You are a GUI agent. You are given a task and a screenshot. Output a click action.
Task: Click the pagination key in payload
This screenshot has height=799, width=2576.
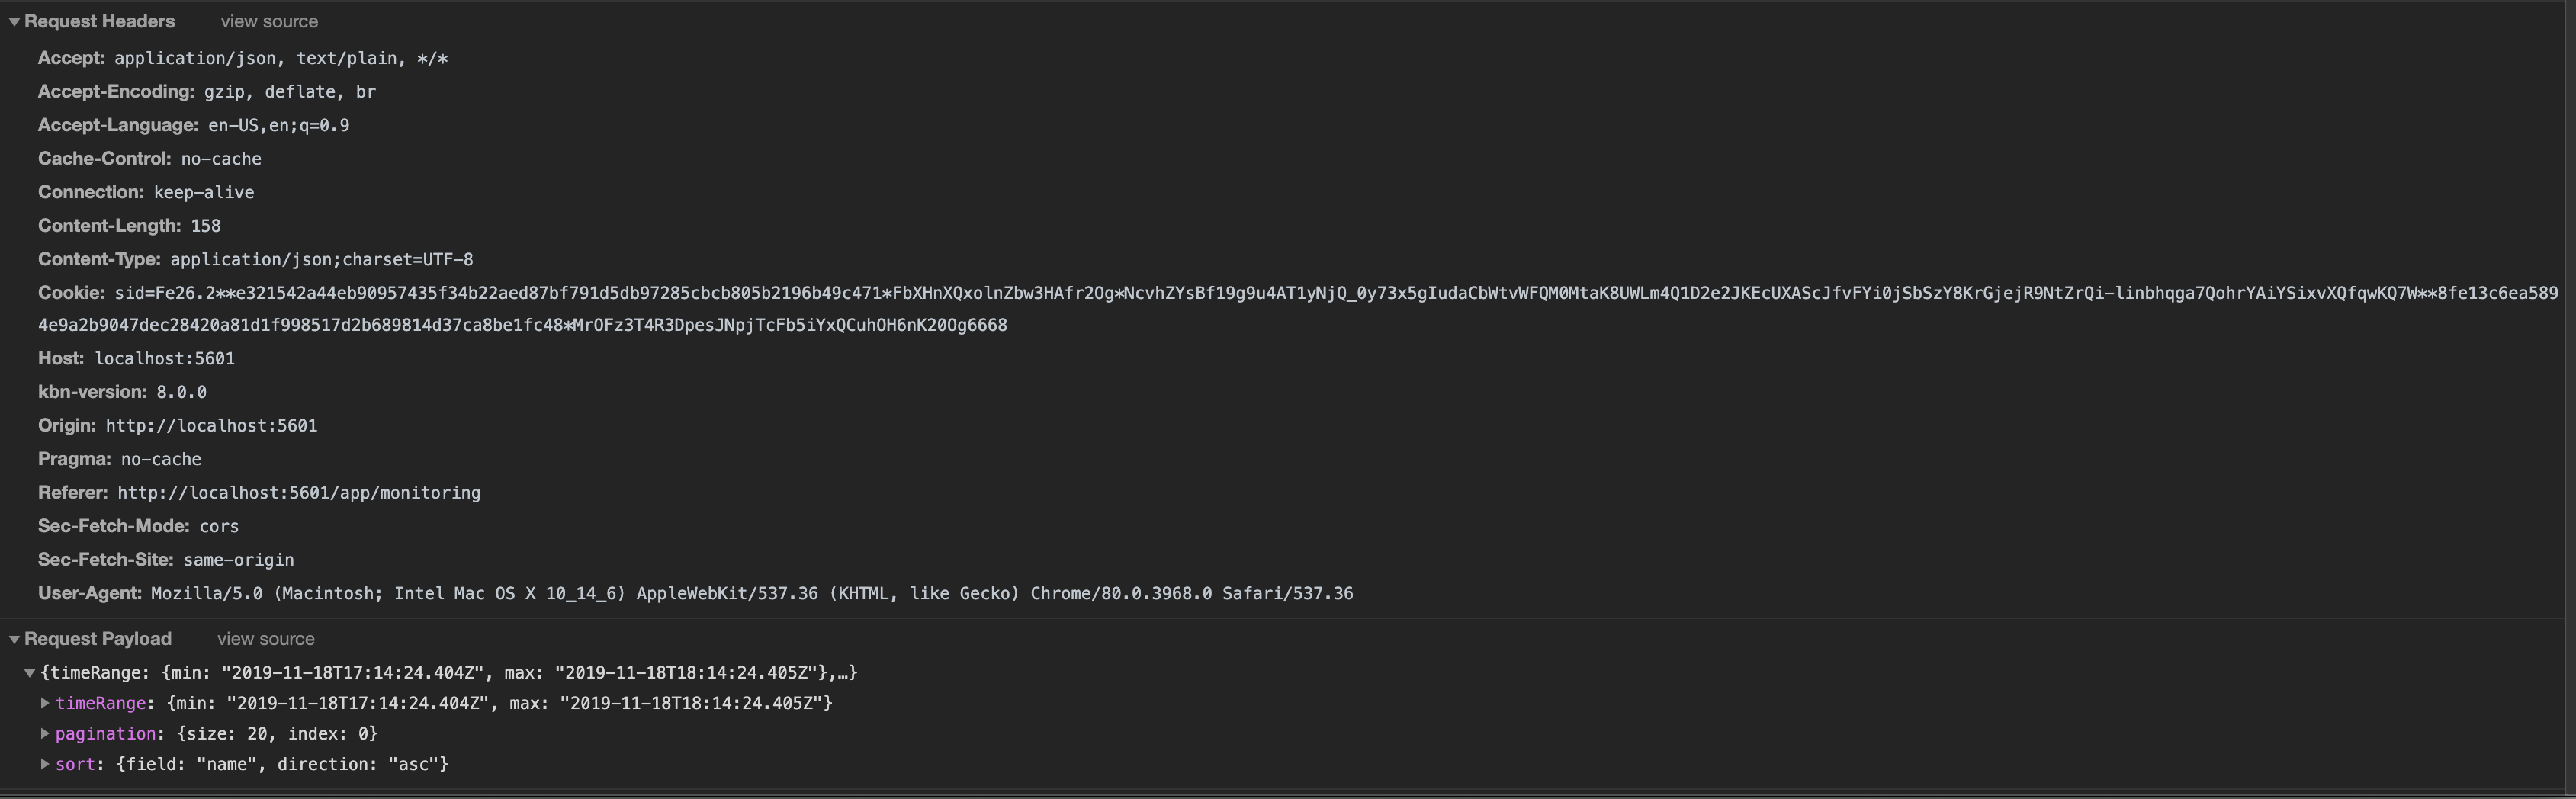click(105, 734)
